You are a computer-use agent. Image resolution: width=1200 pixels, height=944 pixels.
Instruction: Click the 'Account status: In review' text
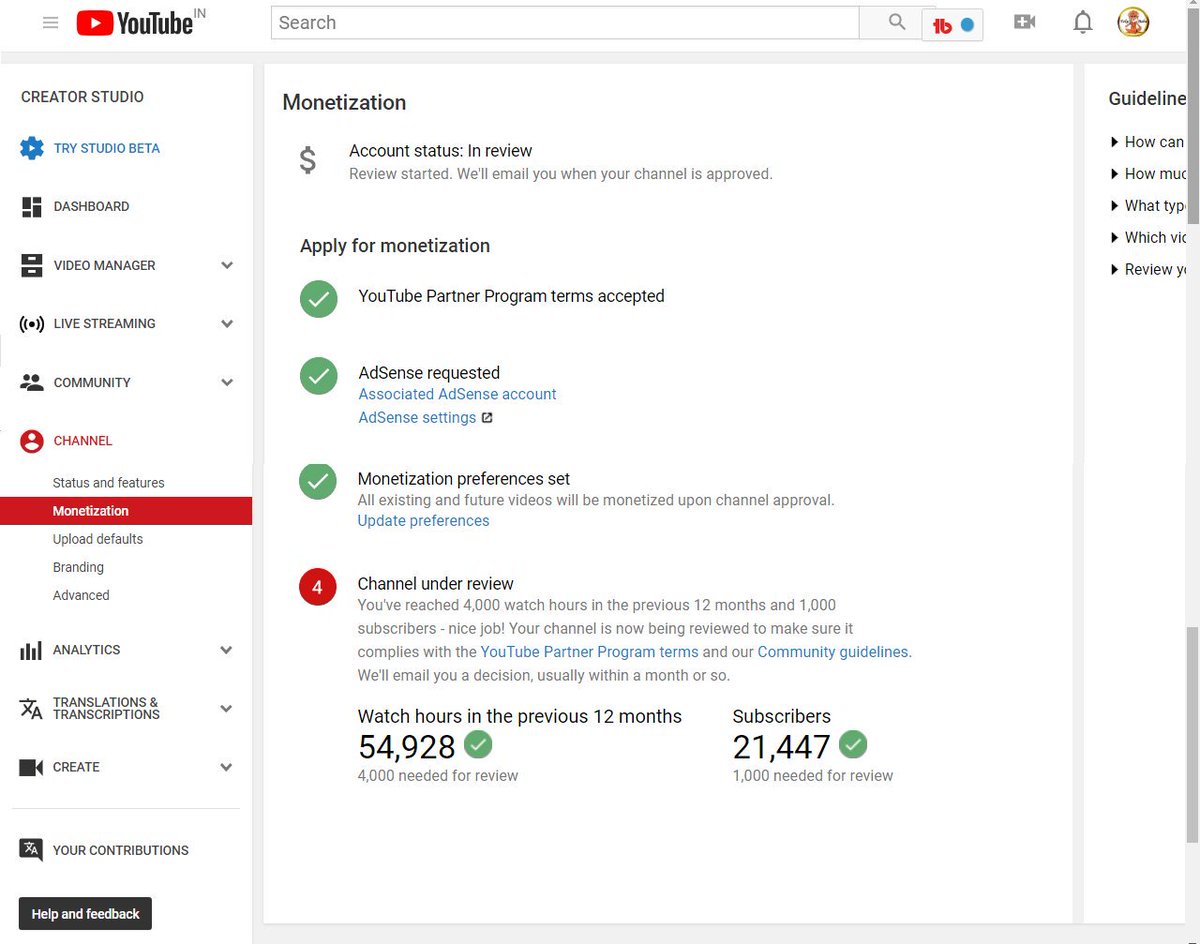(x=440, y=151)
